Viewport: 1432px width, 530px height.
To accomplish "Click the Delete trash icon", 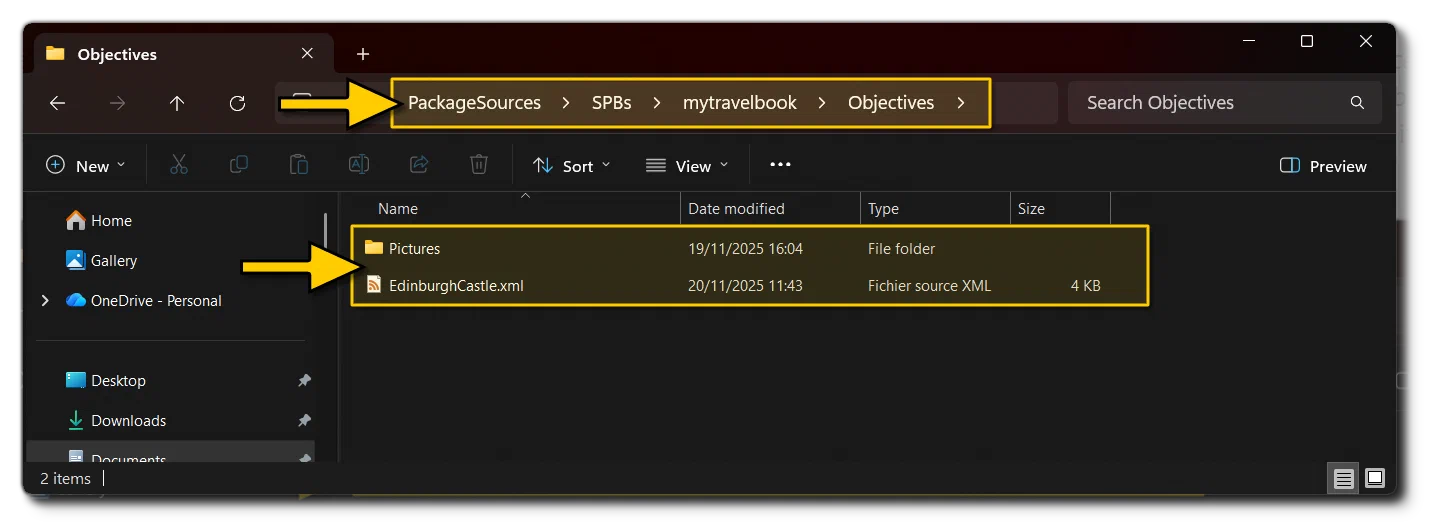I will [479, 165].
